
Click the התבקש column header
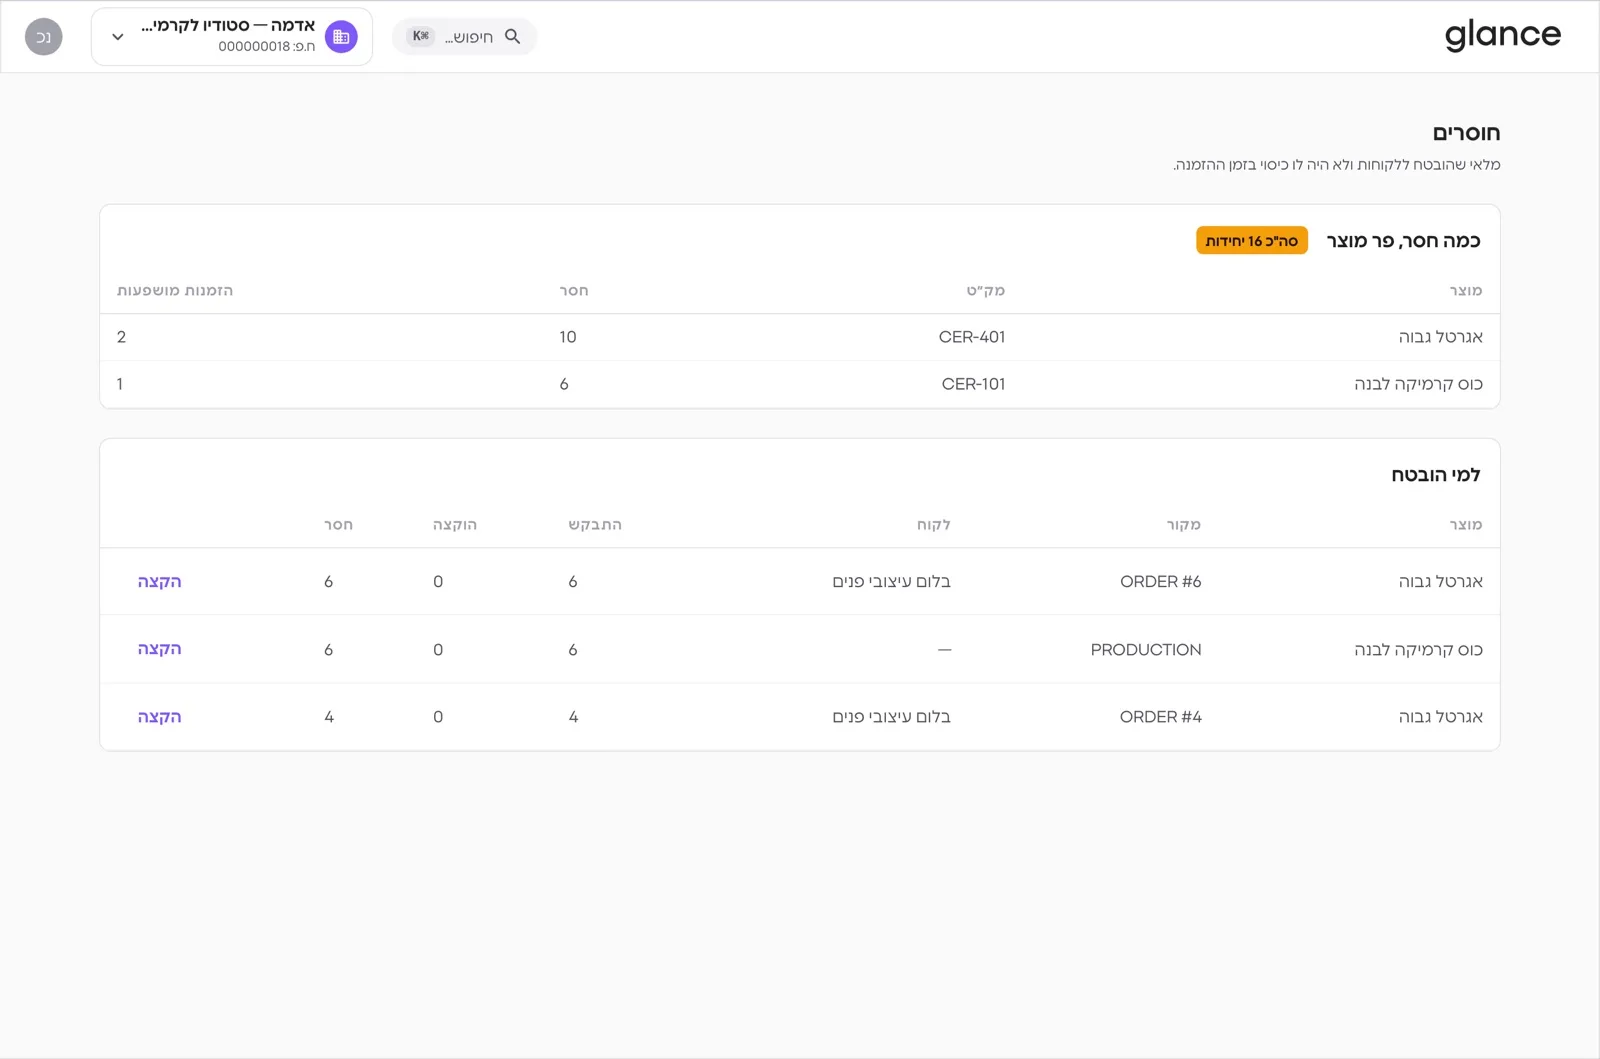[x=595, y=524]
